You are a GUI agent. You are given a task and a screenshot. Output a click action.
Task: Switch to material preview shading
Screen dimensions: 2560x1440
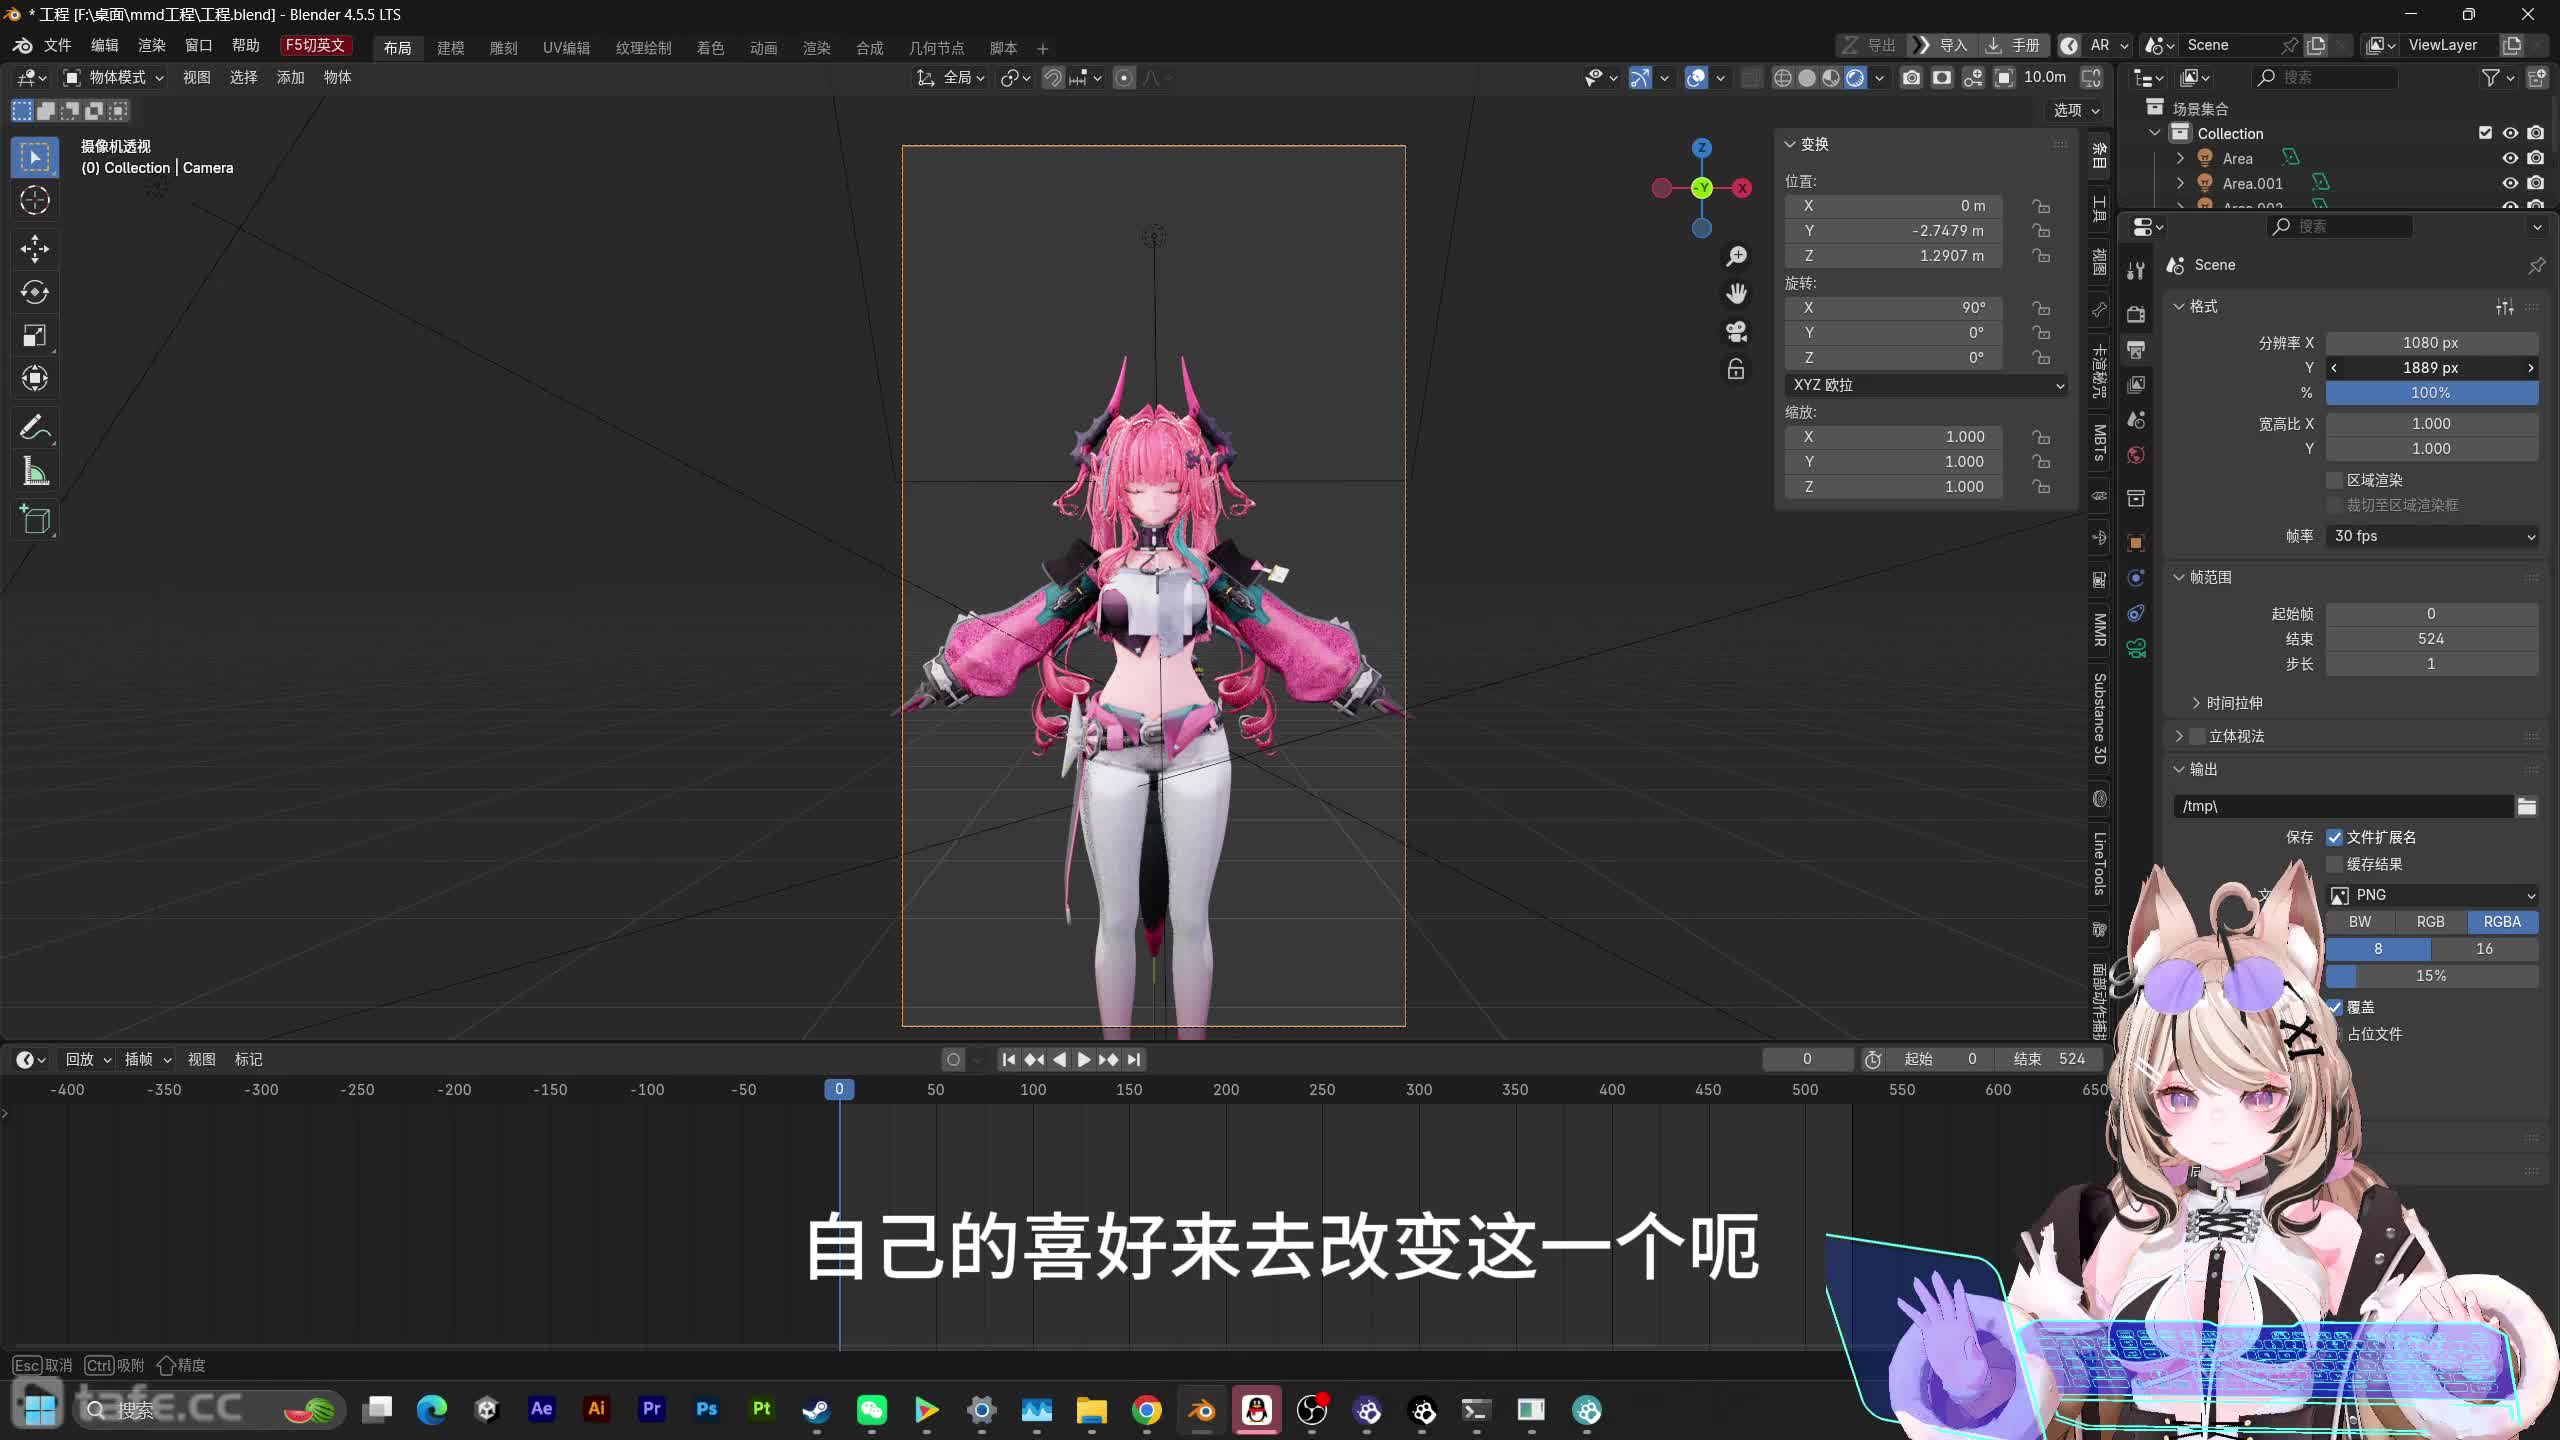(1831, 78)
